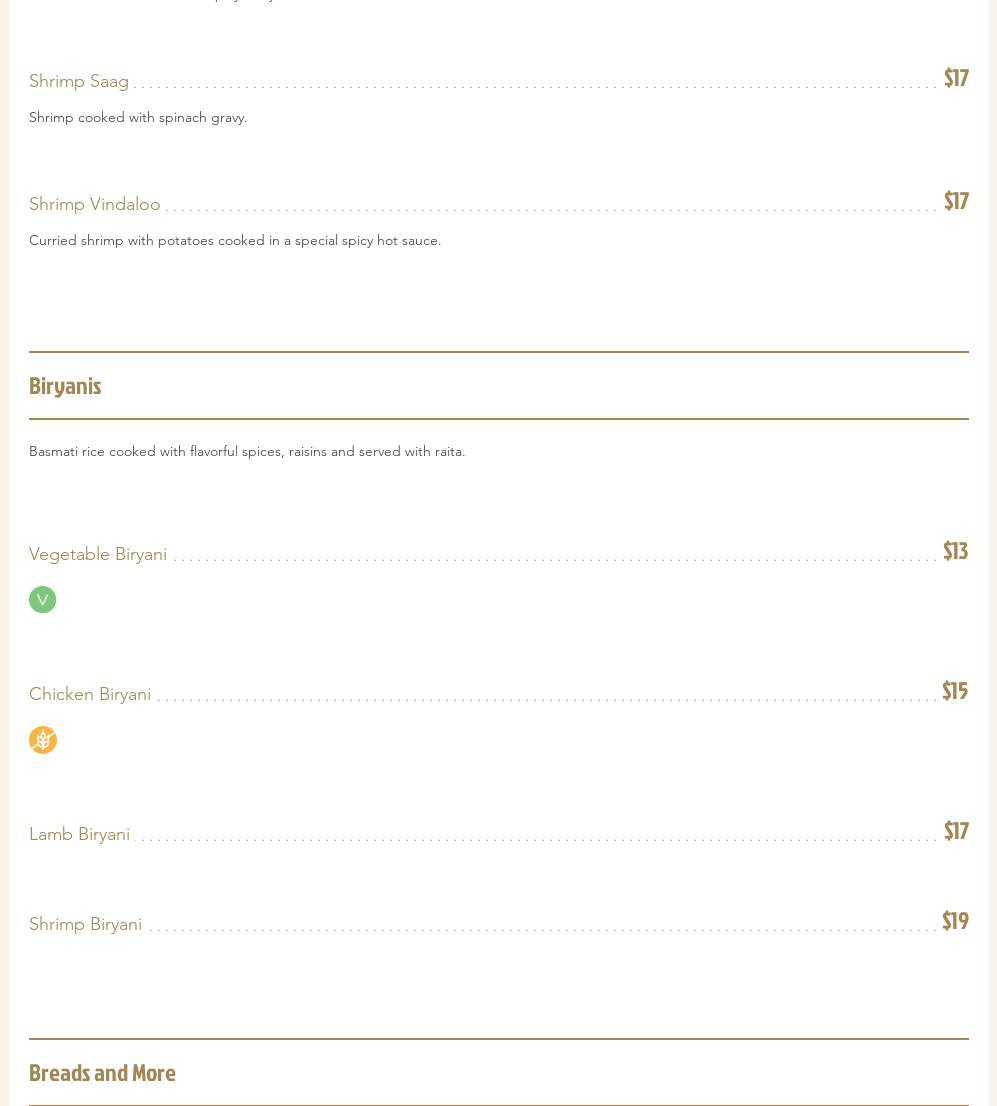Click the Biryanis section heading
Image resolution: width=997 pixels, height=1106 pixels.
[65, 386]
